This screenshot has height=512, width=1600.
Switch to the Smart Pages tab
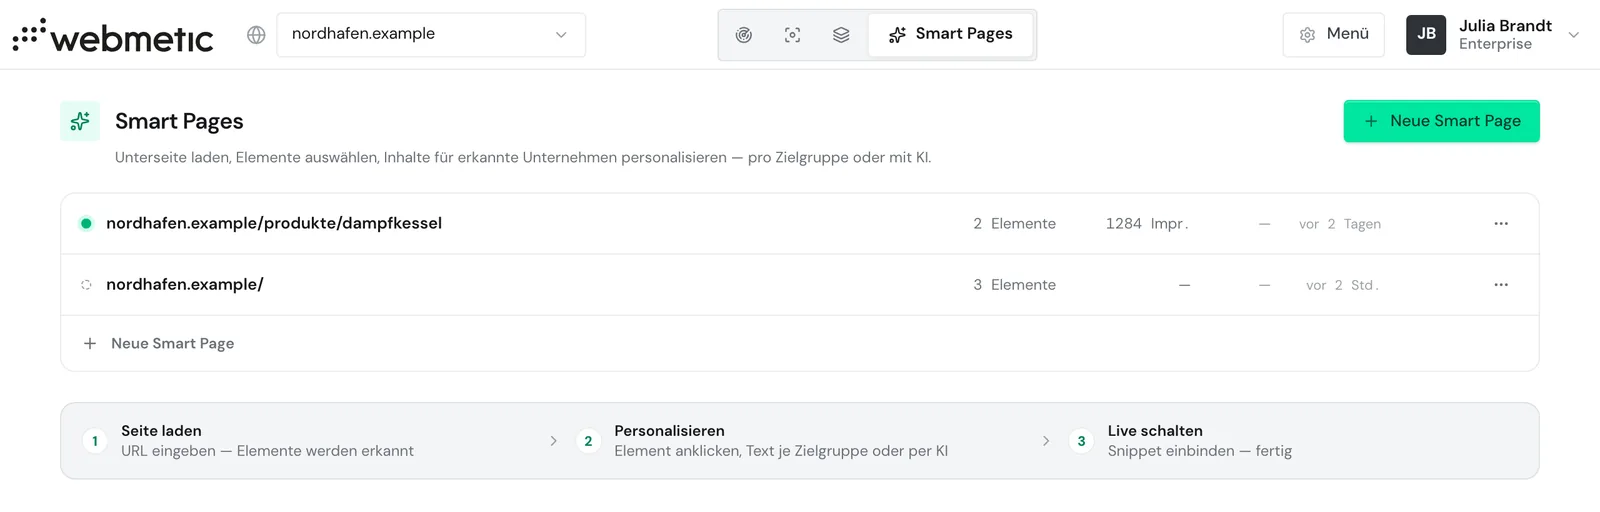tap(951, 35)
